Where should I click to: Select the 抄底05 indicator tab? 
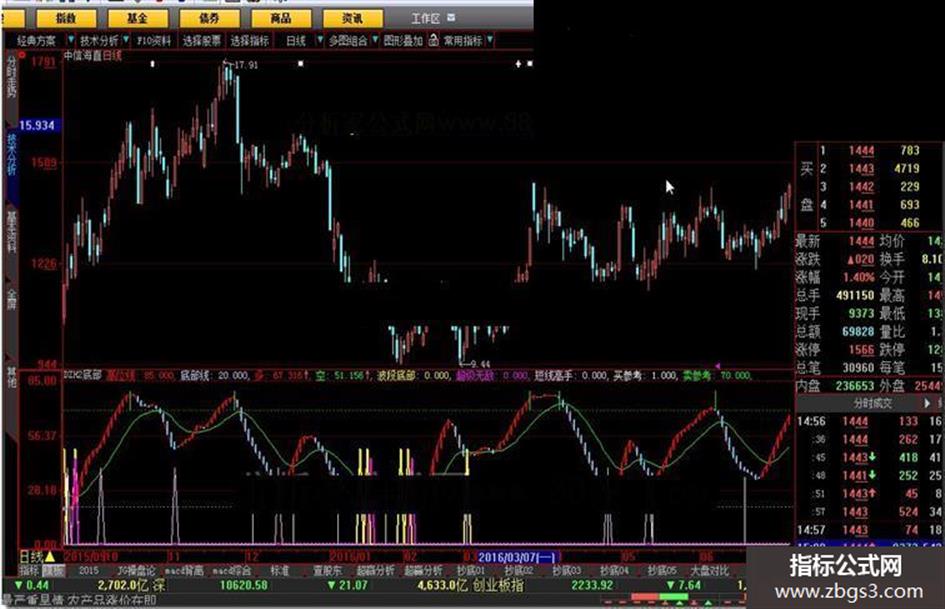point(662,570)
